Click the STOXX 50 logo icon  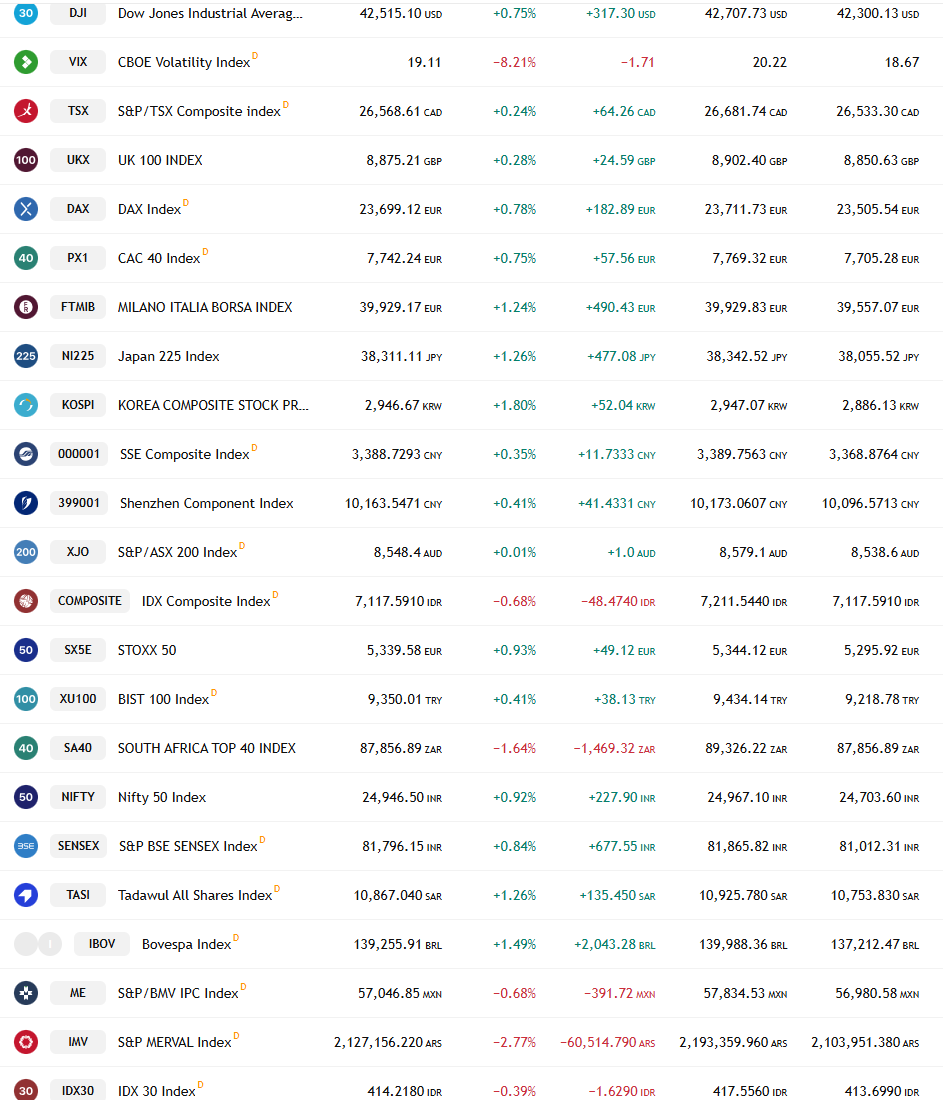(26, 650)
